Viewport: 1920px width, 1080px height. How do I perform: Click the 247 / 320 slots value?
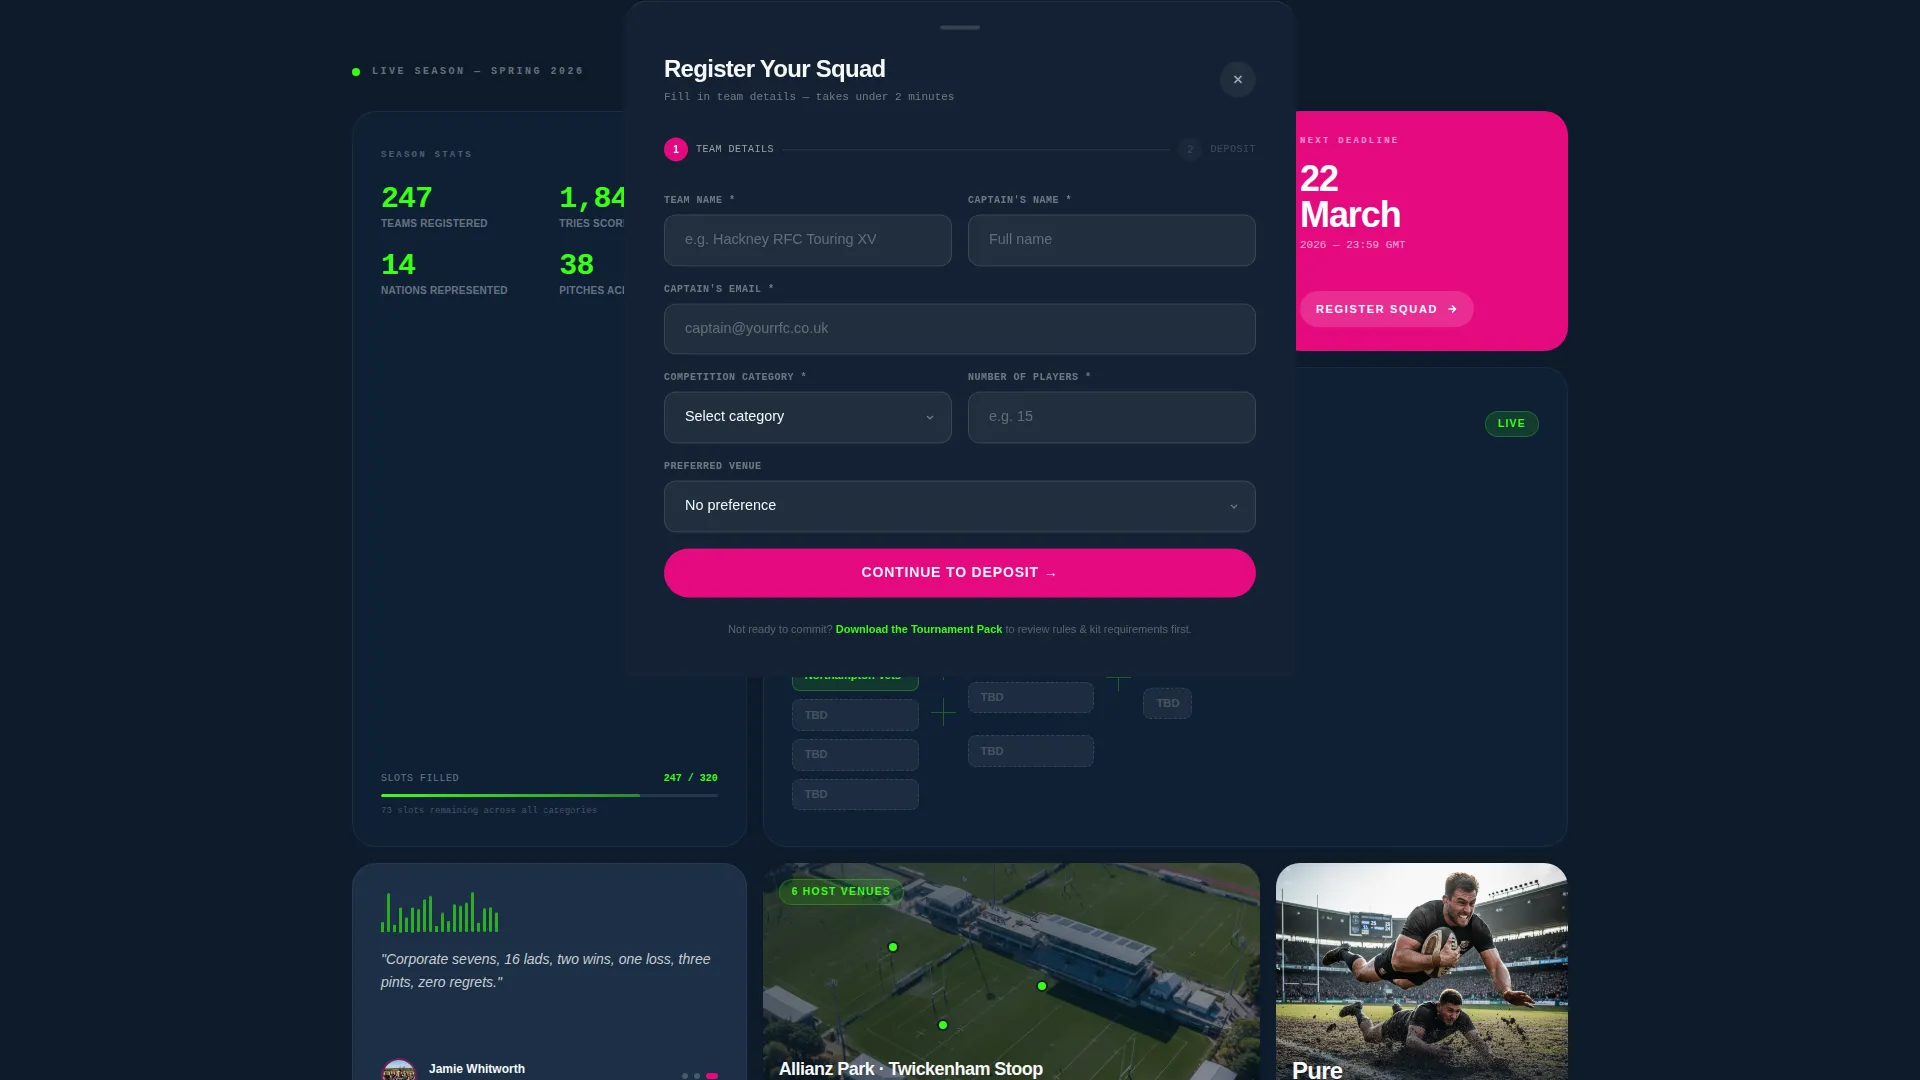tap(690, 778)
